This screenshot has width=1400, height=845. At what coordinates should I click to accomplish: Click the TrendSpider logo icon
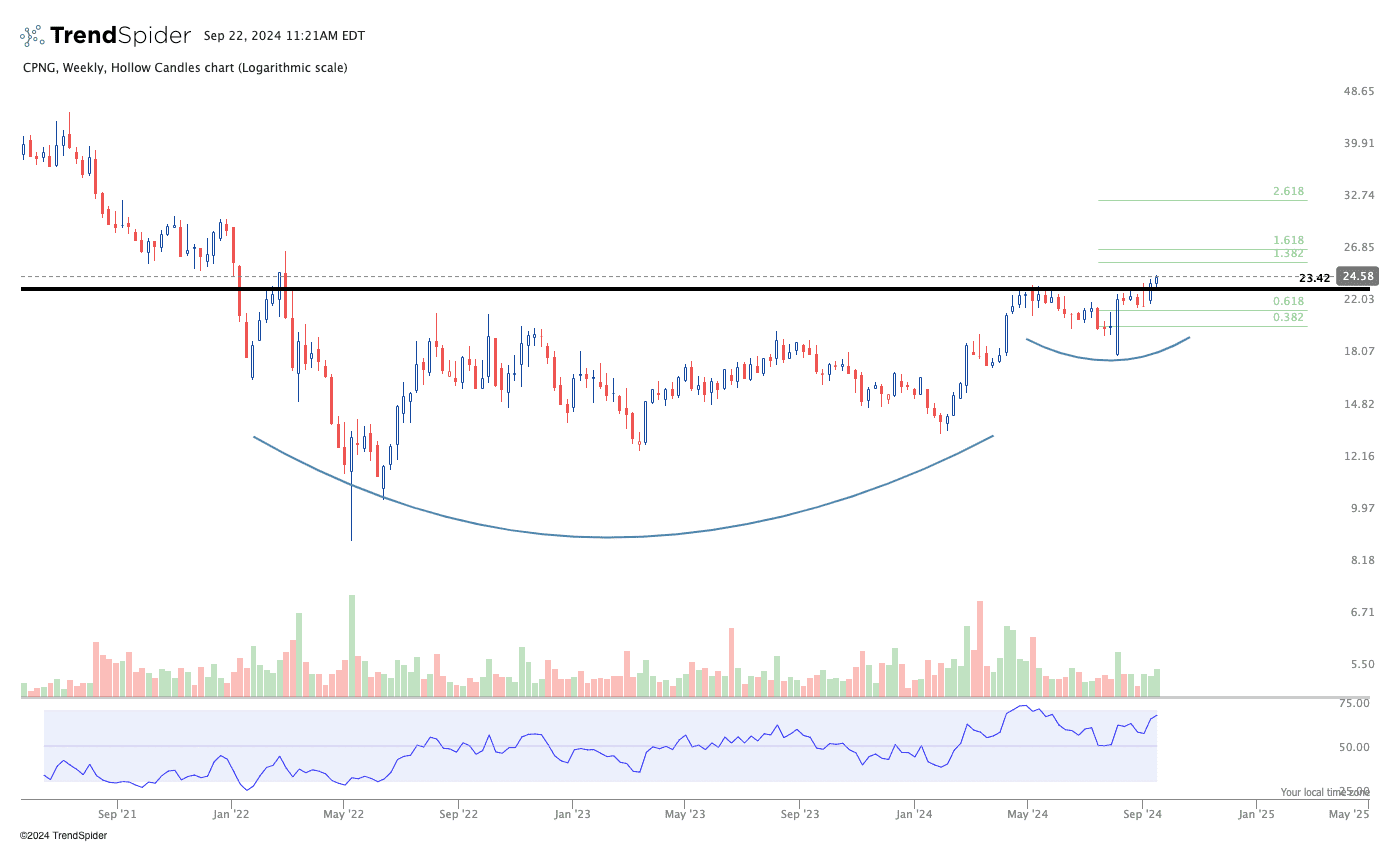[x=32, y=36]
